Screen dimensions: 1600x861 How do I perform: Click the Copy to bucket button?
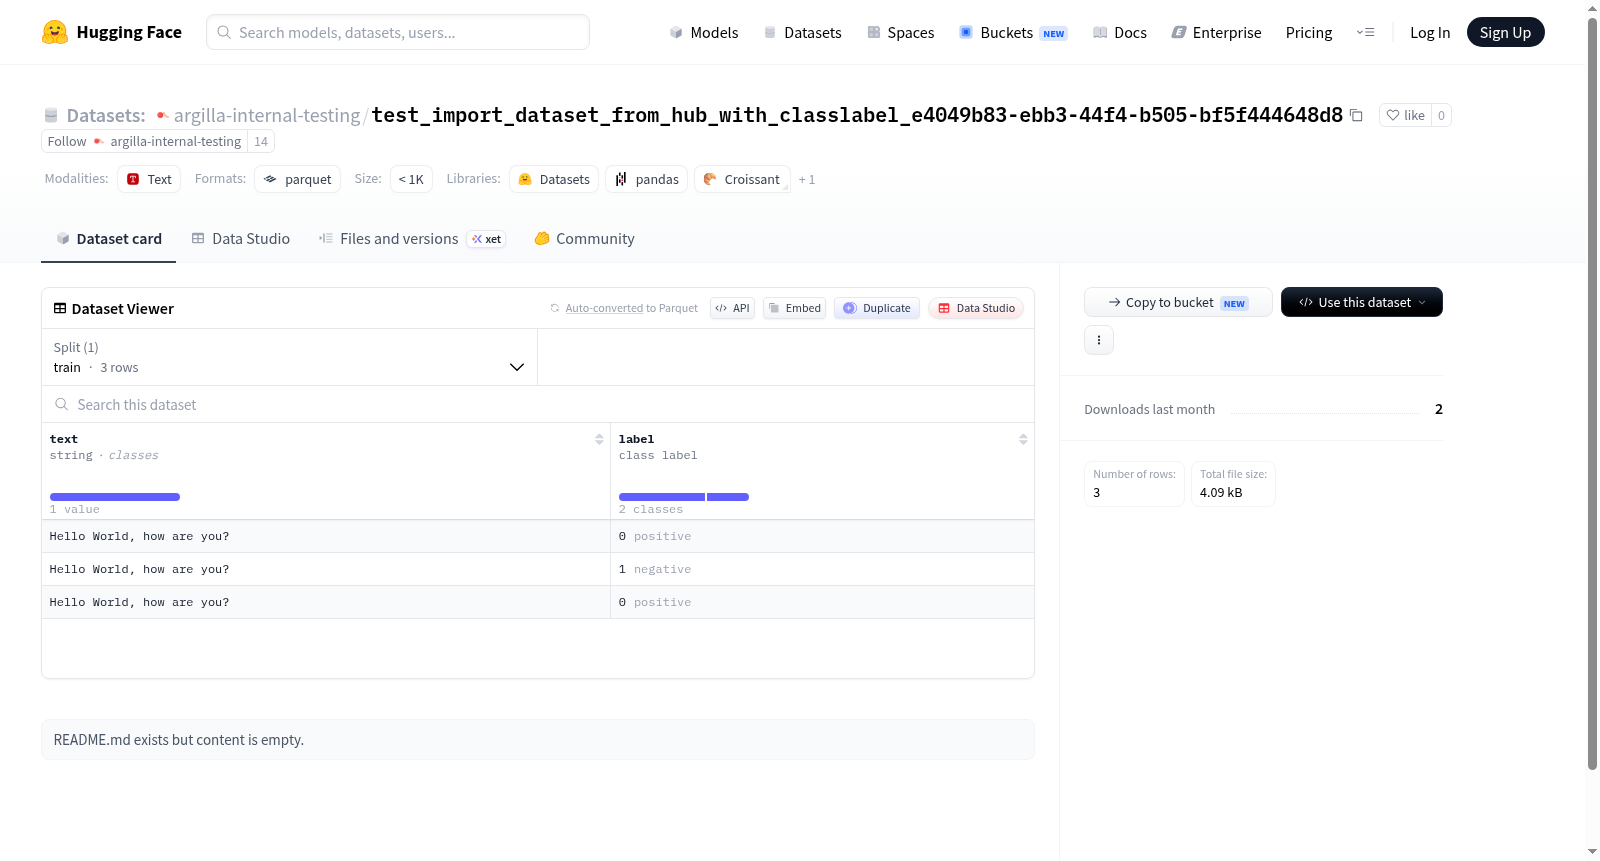click(1178, 302)
